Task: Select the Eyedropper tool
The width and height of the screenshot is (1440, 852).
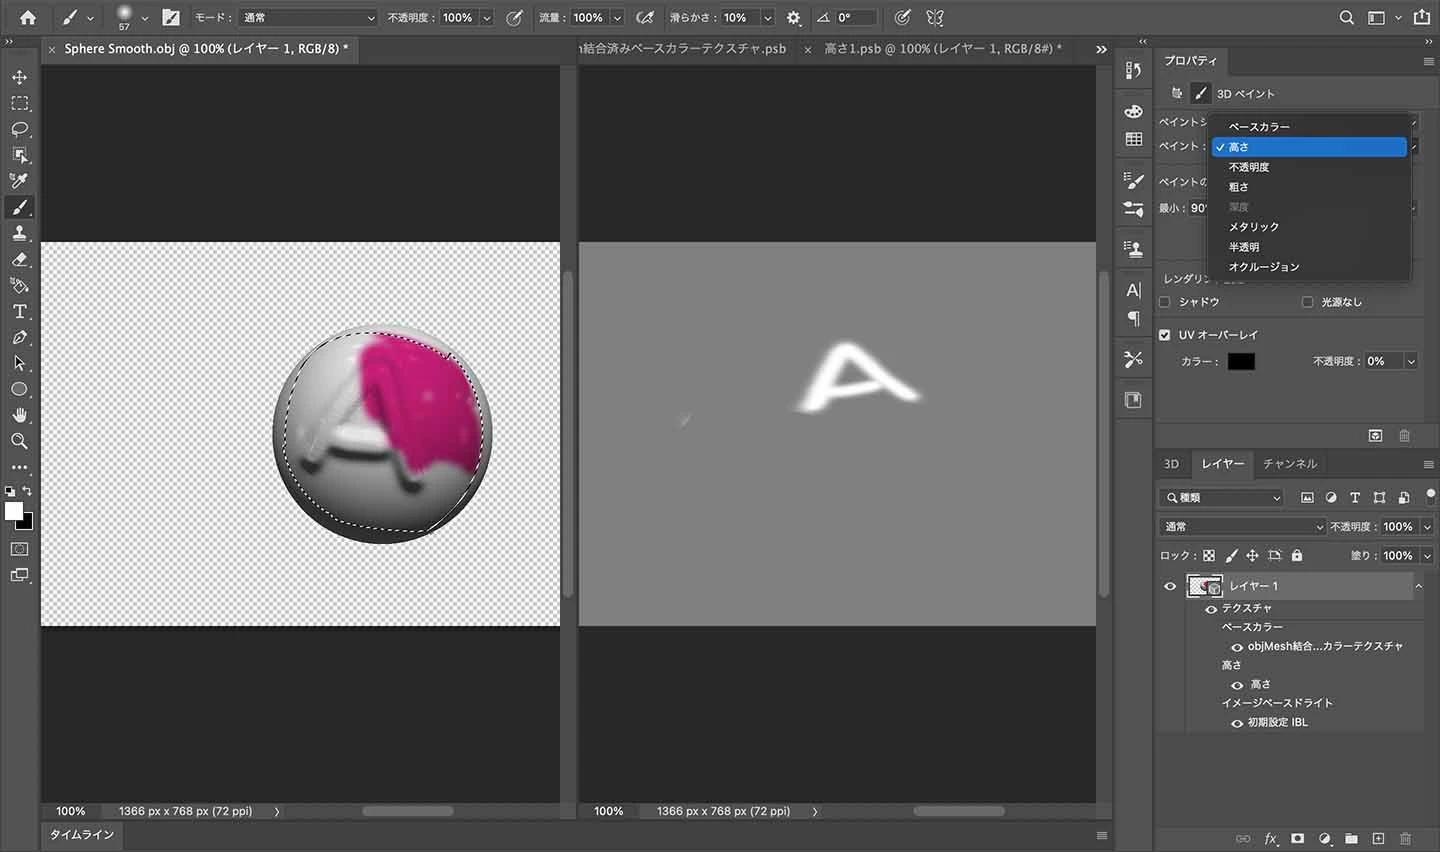Action: click(19, 181)
